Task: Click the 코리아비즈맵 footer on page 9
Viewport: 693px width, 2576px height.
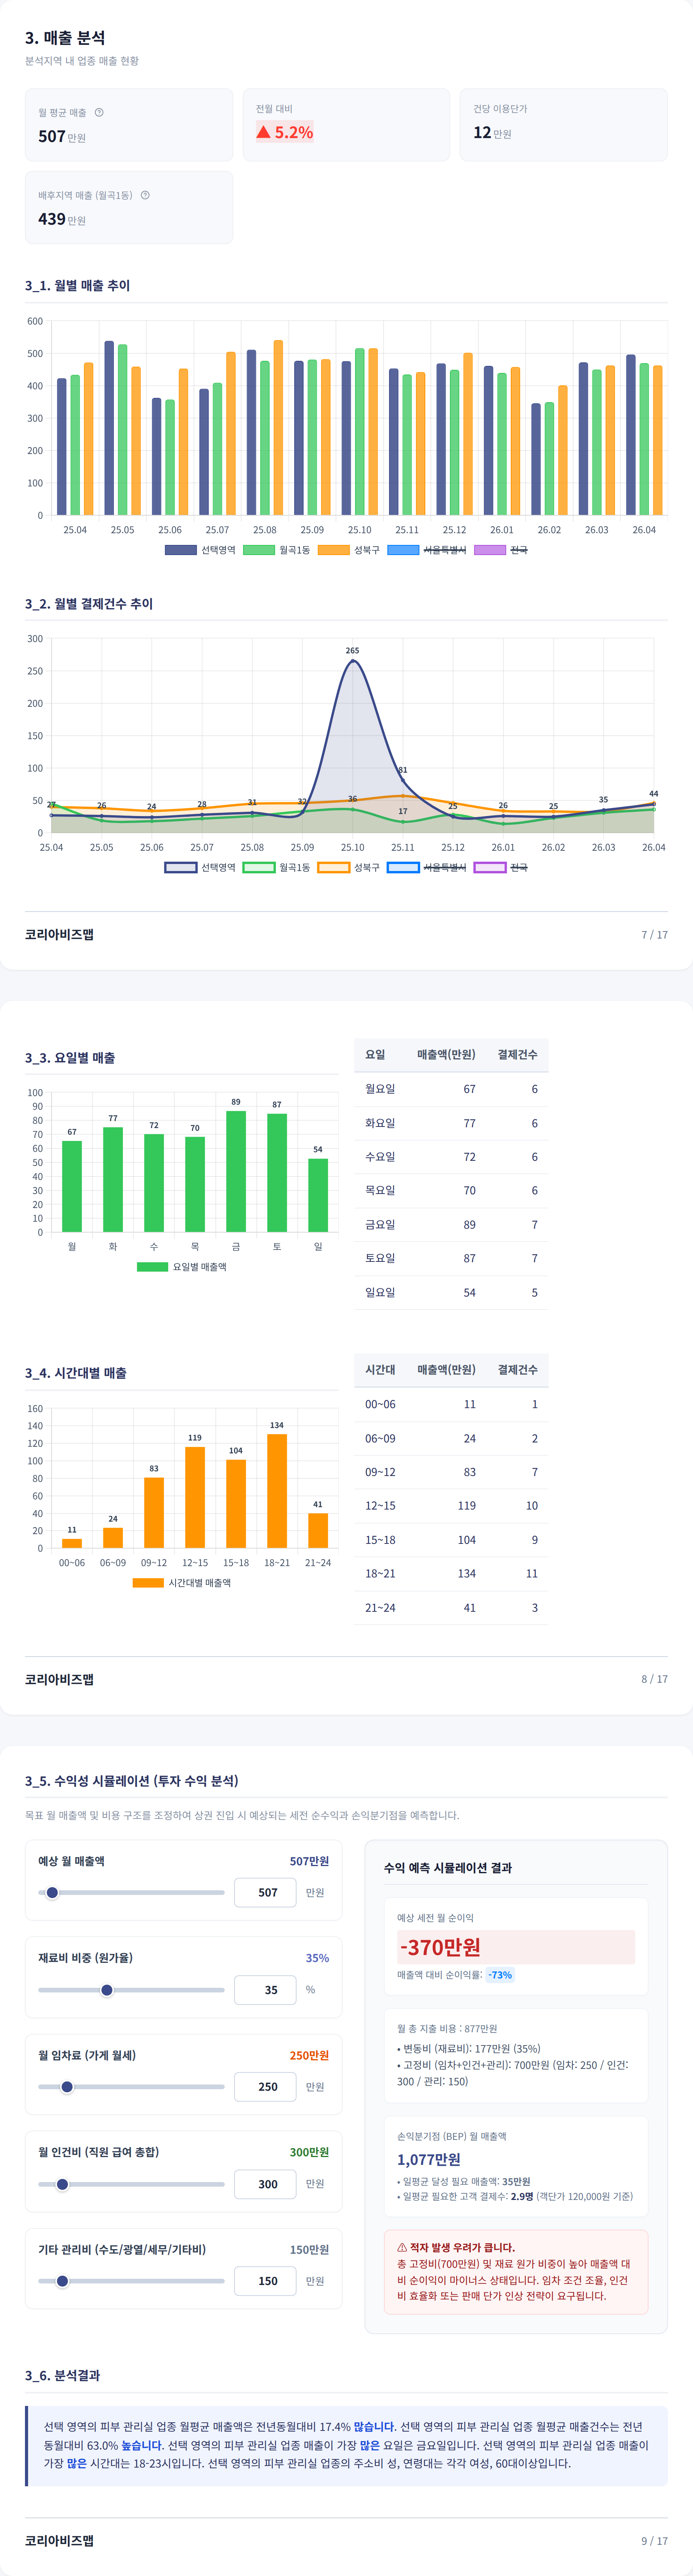Action: pyautogui.click(x=59, y=2541)
